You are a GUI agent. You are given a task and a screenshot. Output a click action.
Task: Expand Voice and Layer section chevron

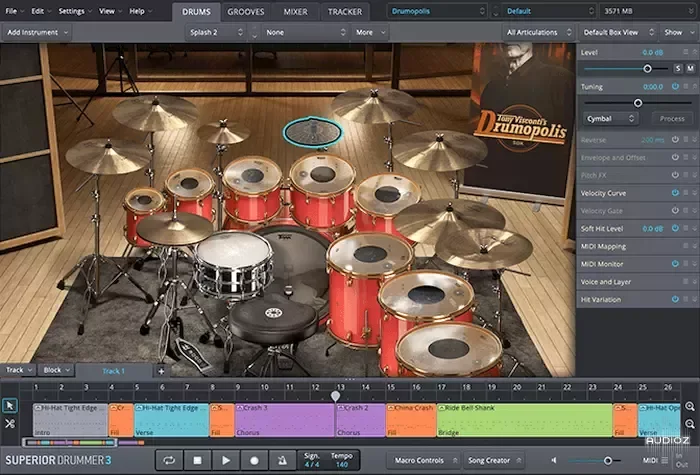[x=695, y=282]
